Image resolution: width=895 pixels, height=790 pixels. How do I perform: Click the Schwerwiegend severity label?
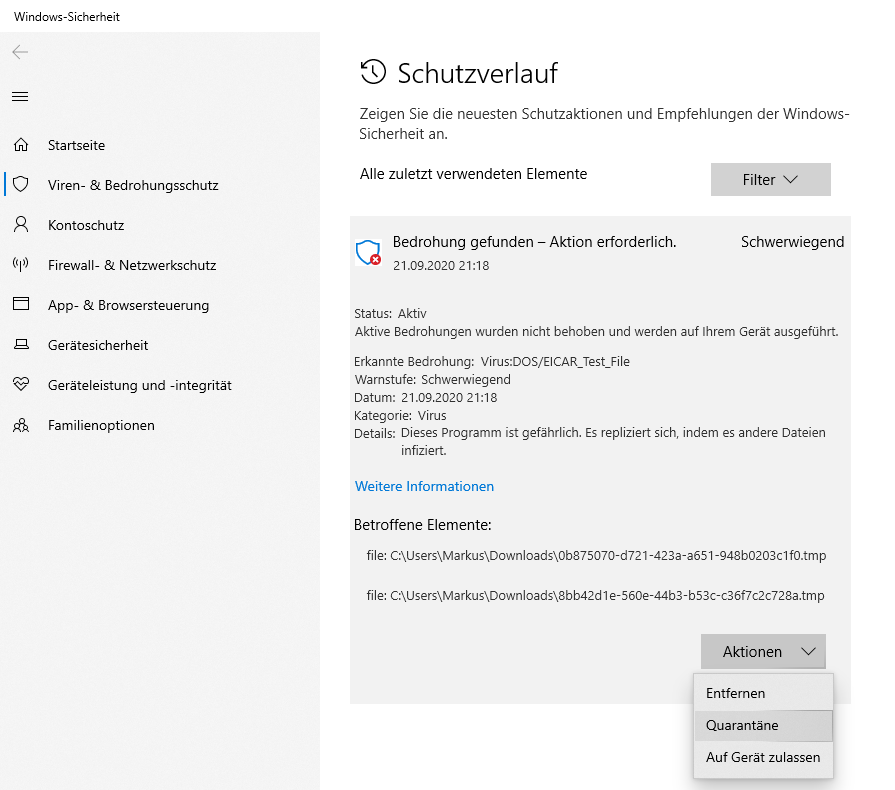pyautogui.click(x=792, y=242)
